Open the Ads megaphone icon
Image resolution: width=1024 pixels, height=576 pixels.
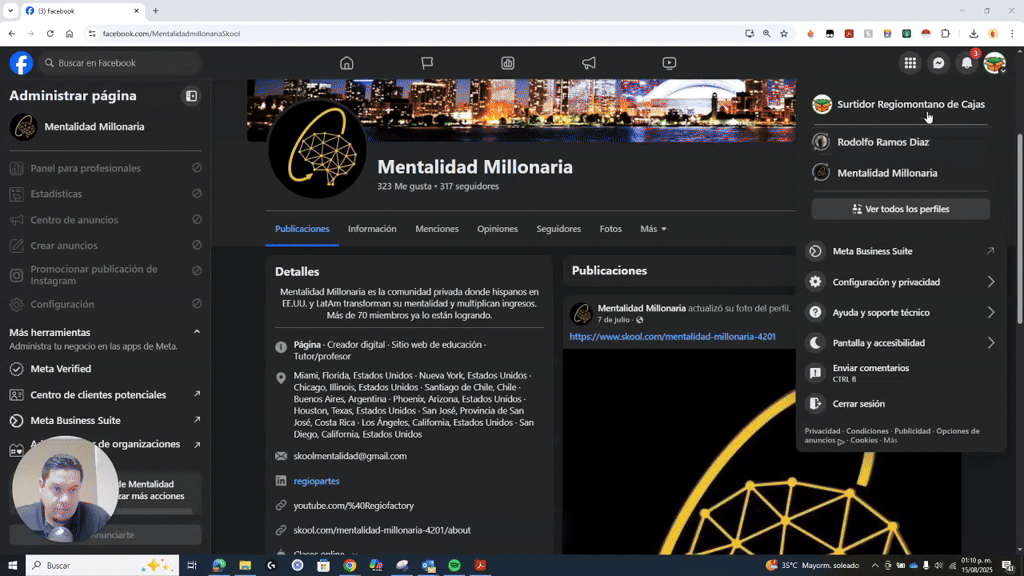[x=588, y=63]
